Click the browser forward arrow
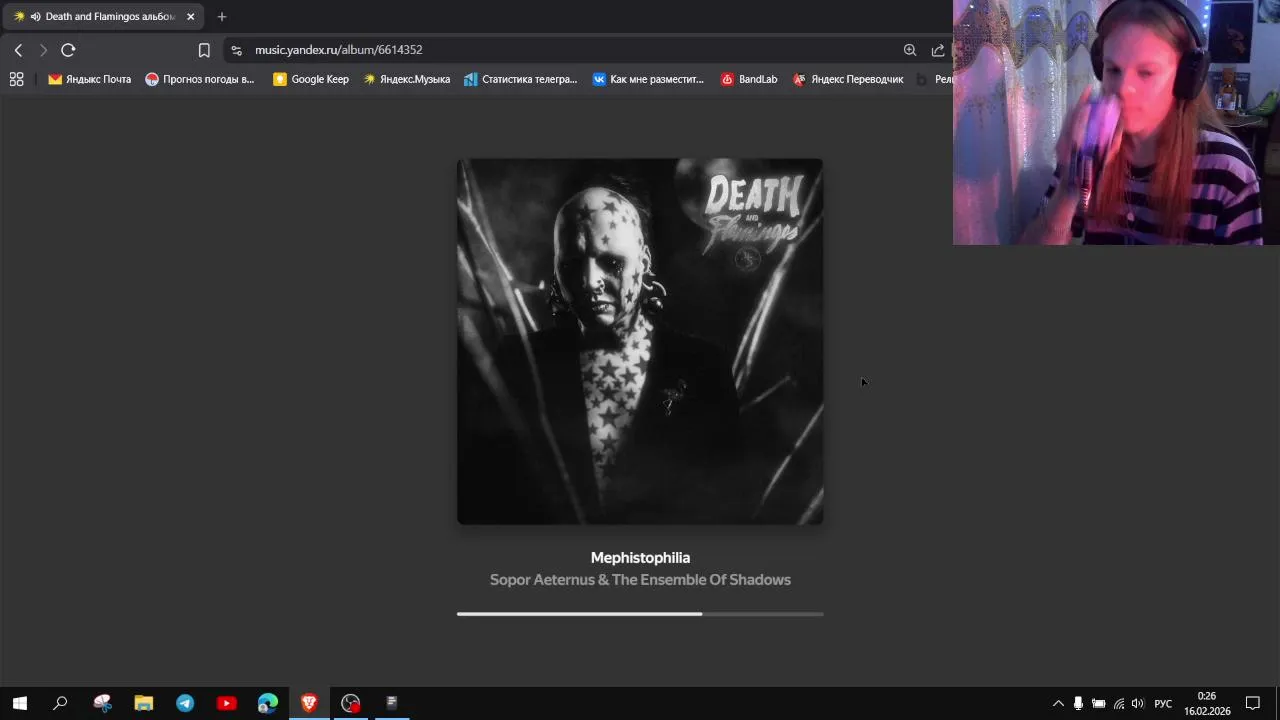1280x720 pixels. [43, 50]
